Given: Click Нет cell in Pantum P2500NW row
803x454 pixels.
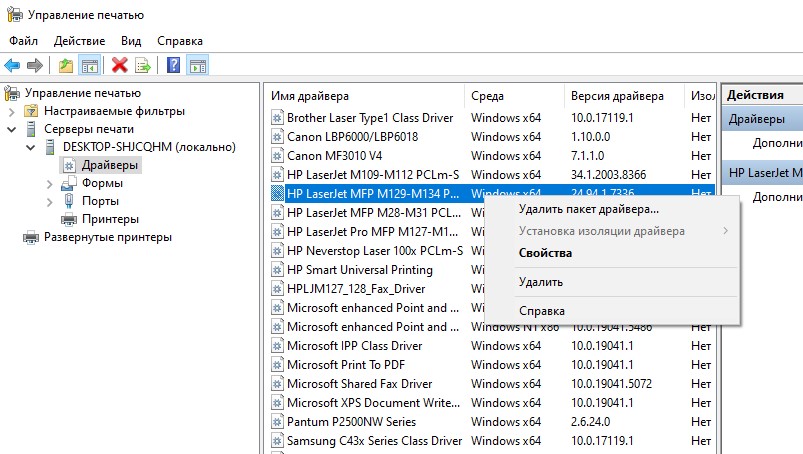Looking at the screenshot, I should pos(701,422).
